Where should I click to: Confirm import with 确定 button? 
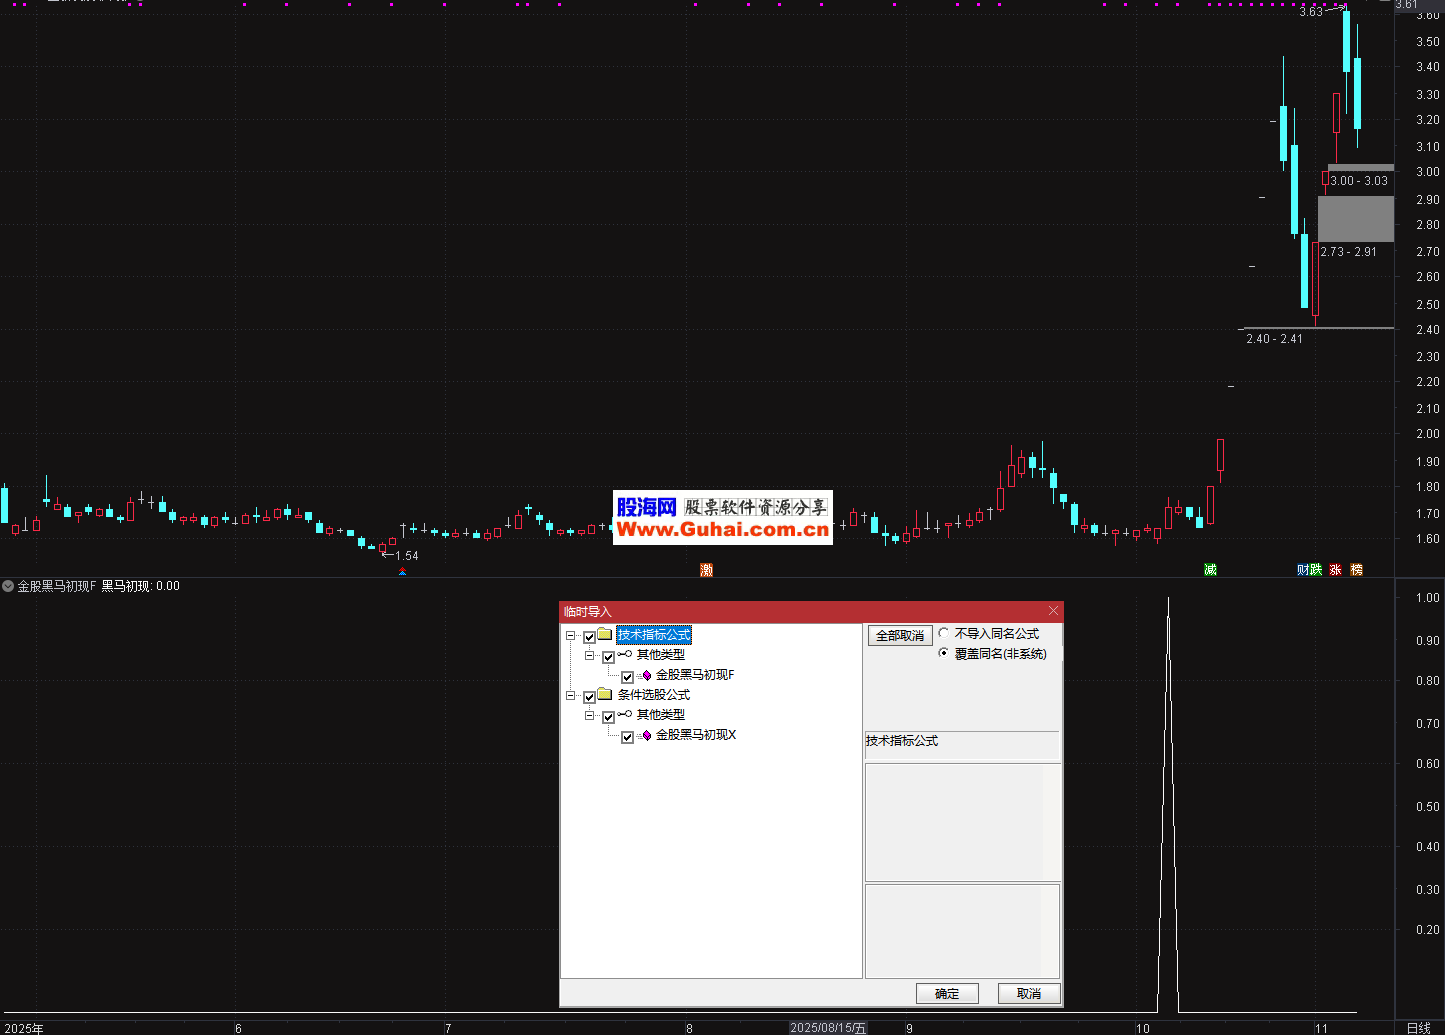[x=946, y=993]
